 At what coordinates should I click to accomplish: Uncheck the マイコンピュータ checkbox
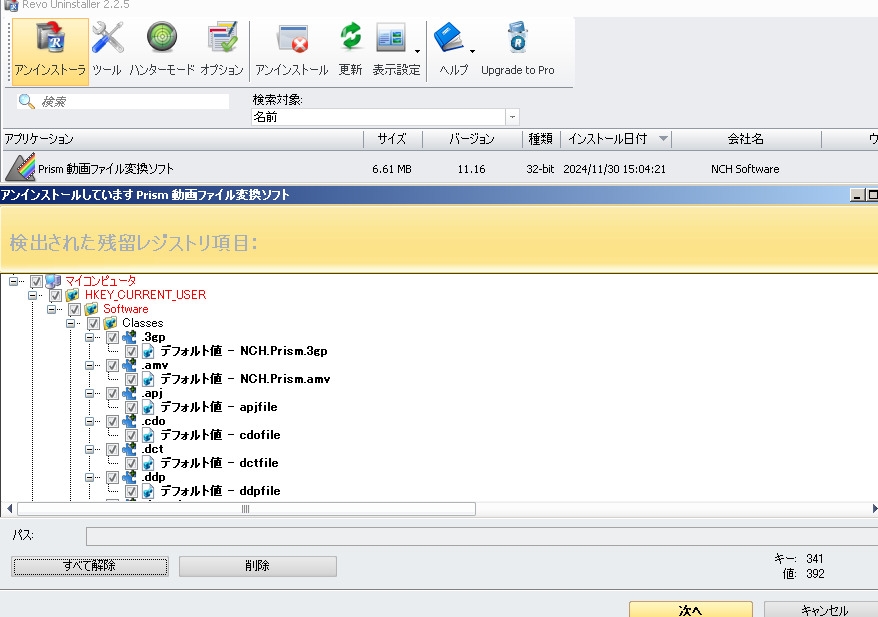(36, 281)
